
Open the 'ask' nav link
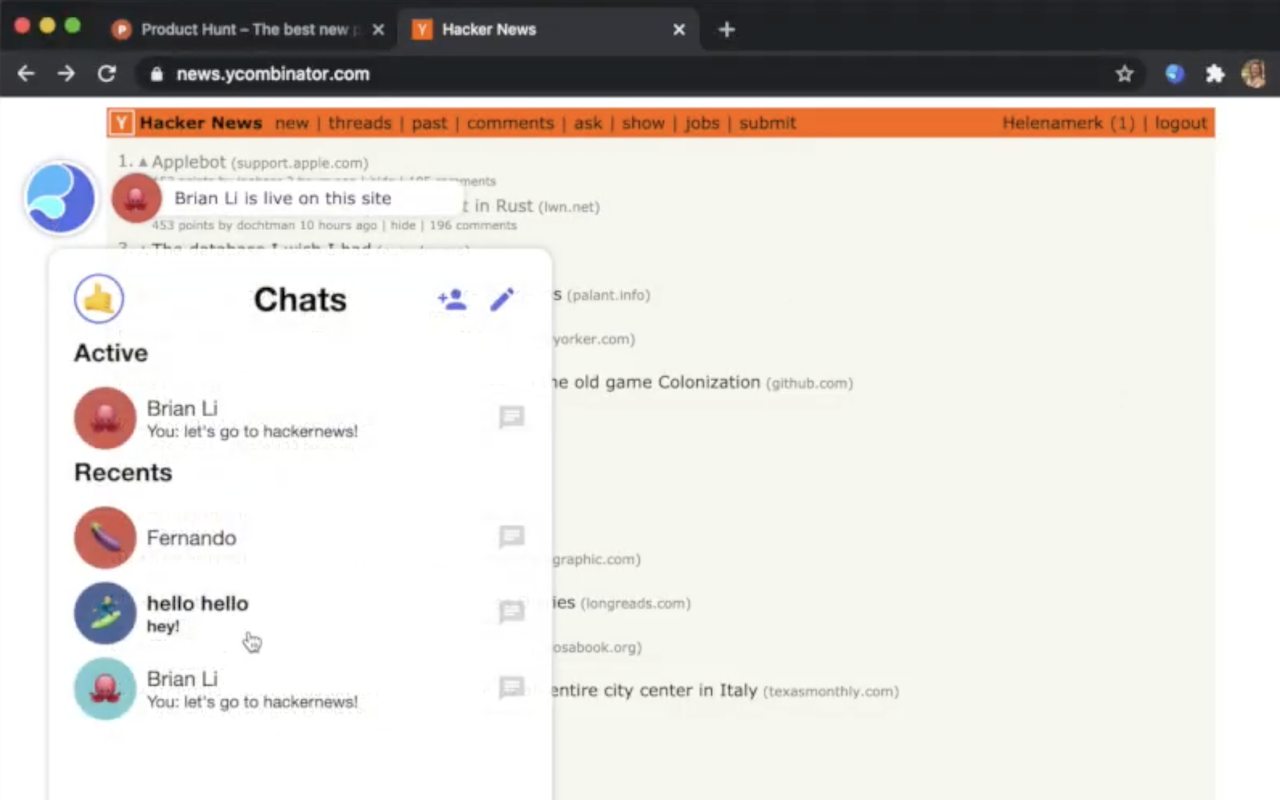(x=588, y=123)
